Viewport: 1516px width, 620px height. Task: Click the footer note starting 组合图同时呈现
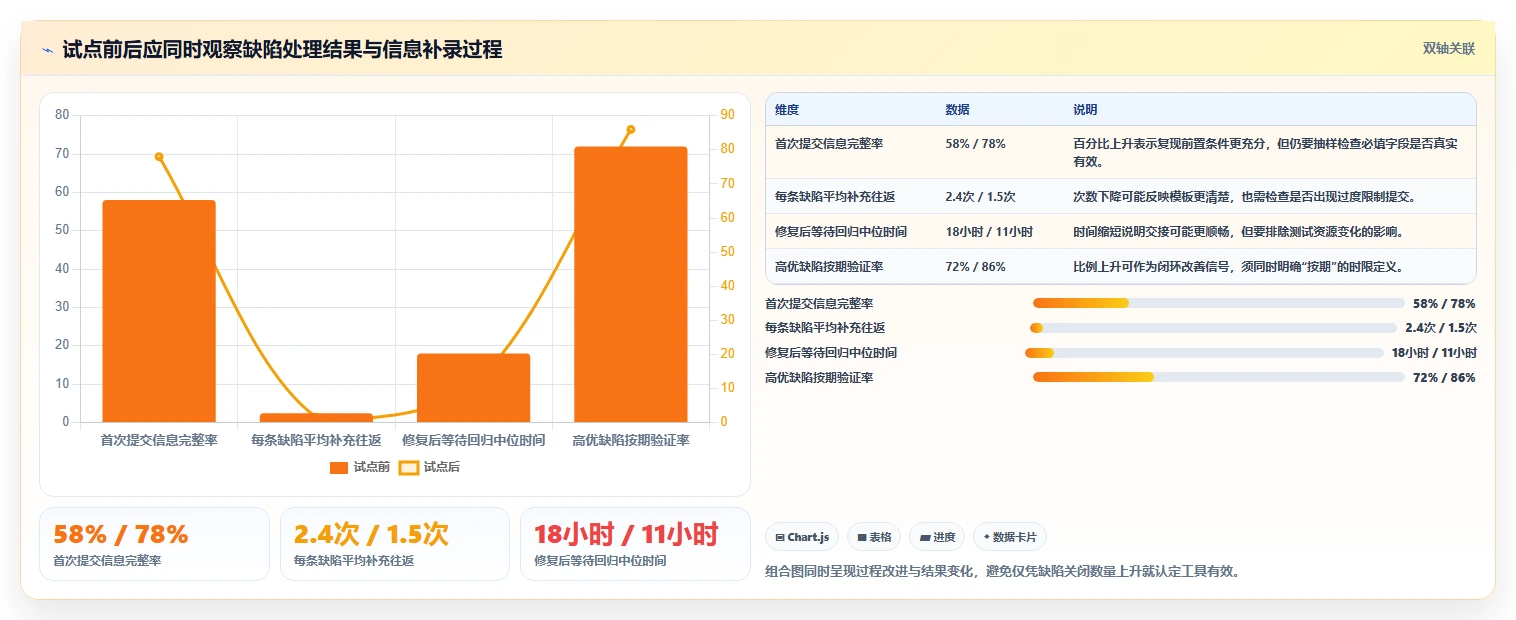pos(1002,572)
